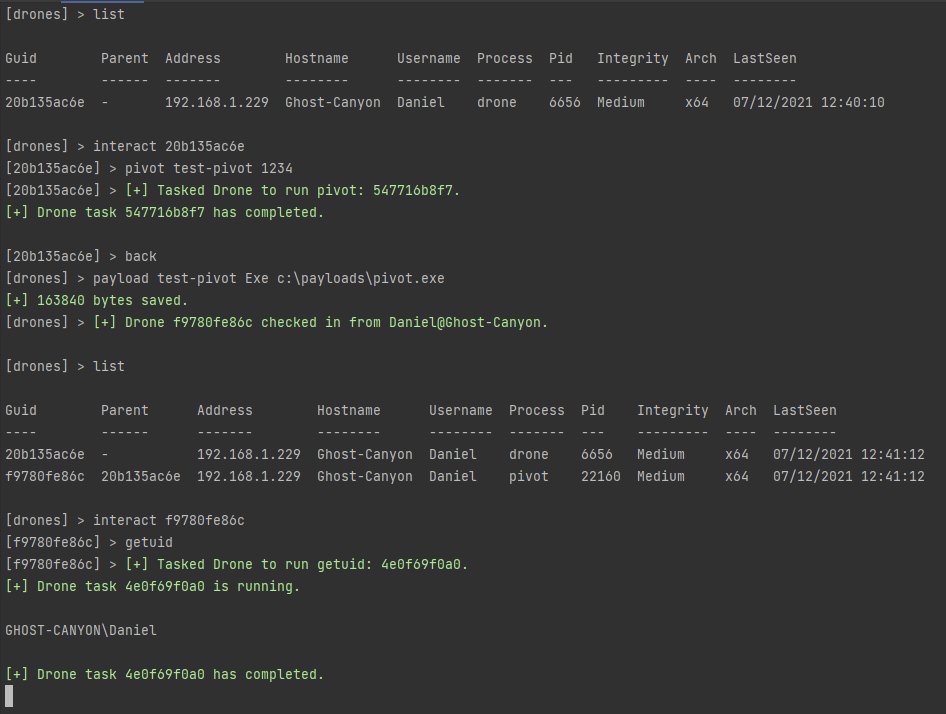Image resolution: width=946 pixels, height=714 pixels.
Task: Click the payload path c:\payloads\pivot.exe
Action: [x=361, y=278]
